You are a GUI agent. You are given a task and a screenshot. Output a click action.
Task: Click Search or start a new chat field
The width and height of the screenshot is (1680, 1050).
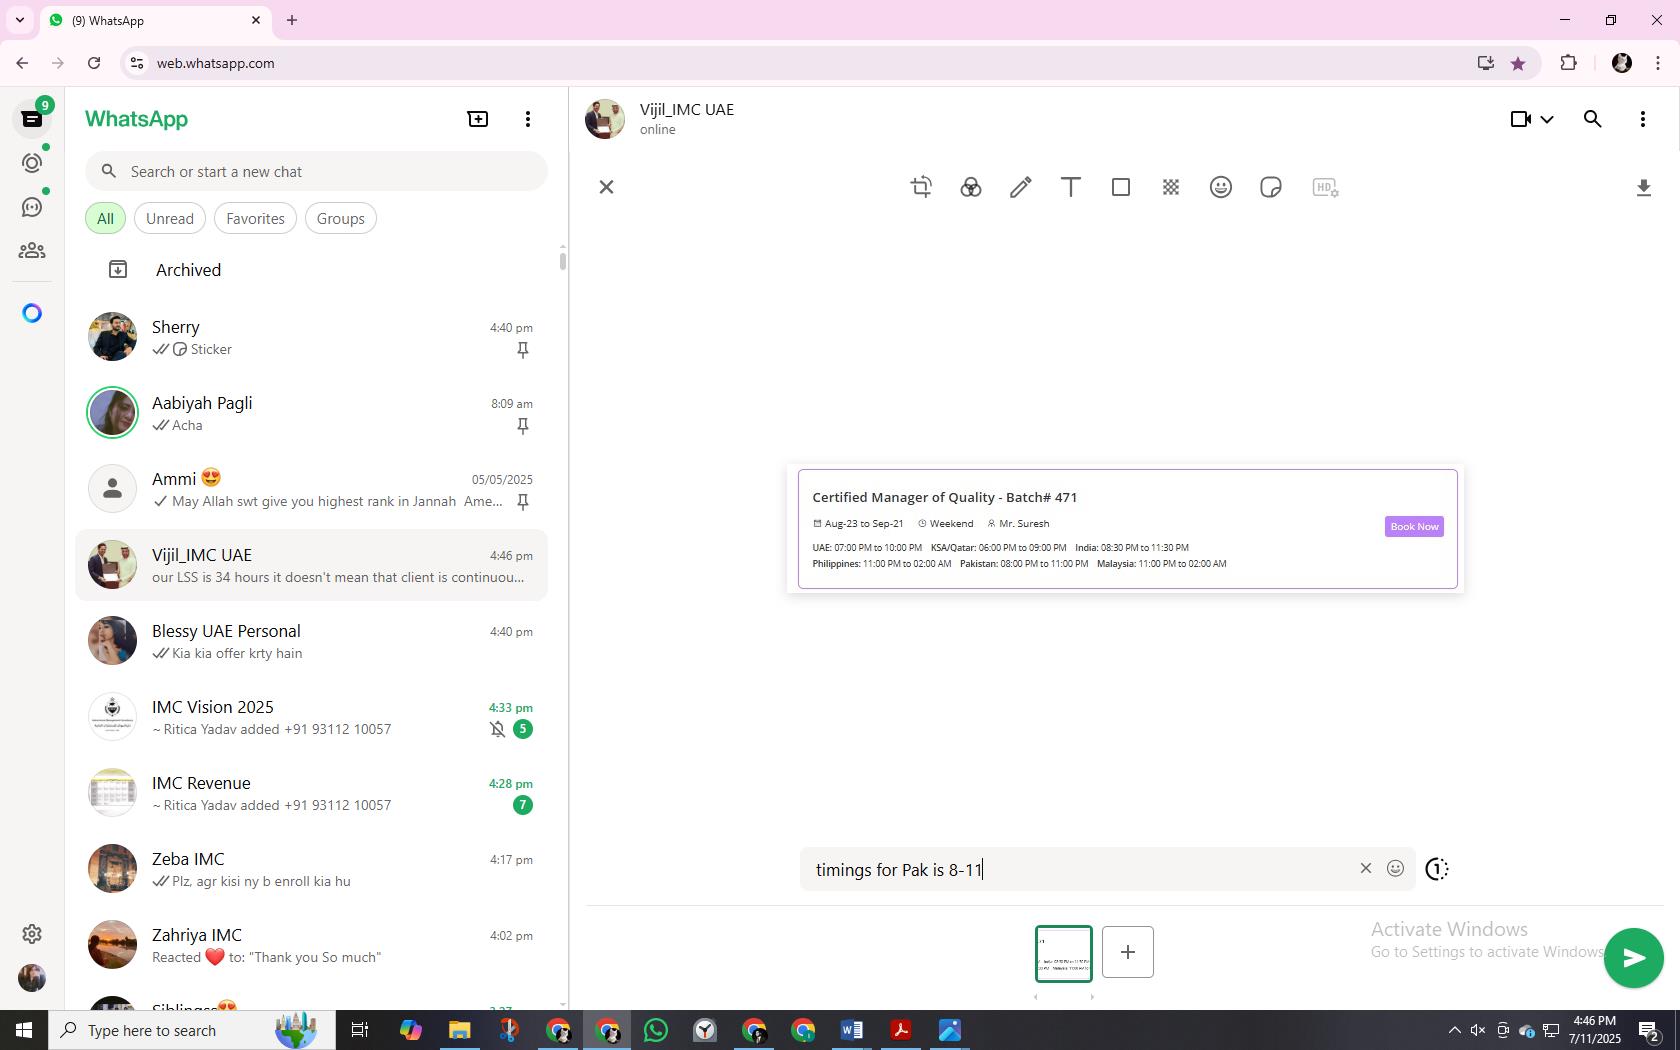pos(316,171)
